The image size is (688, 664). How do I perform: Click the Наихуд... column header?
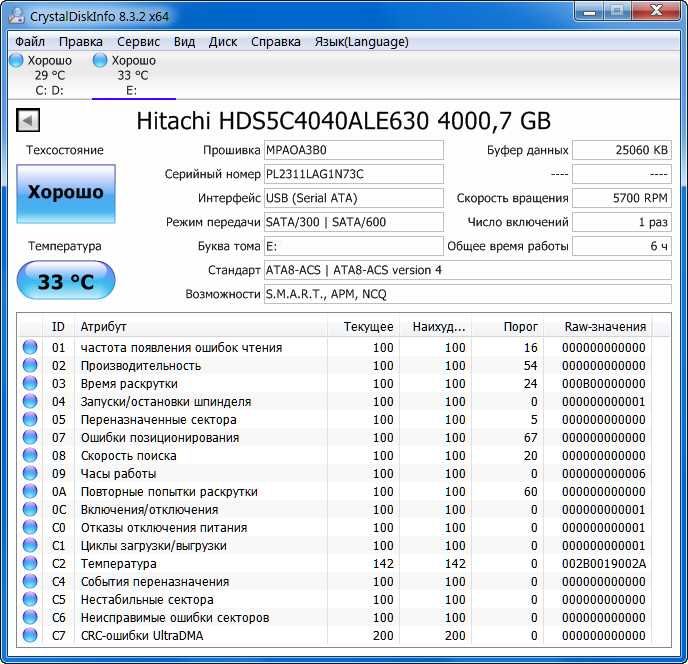click(436, 327)
